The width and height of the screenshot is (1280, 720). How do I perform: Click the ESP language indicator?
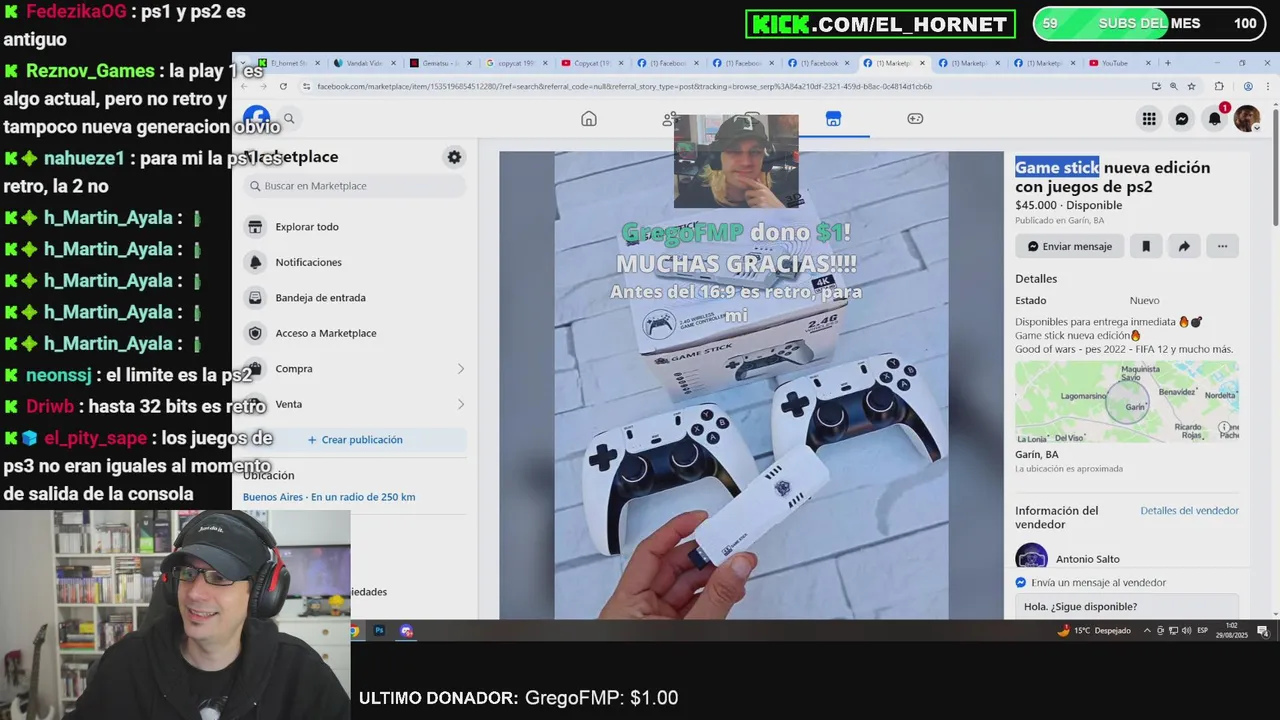[1203, 631]
